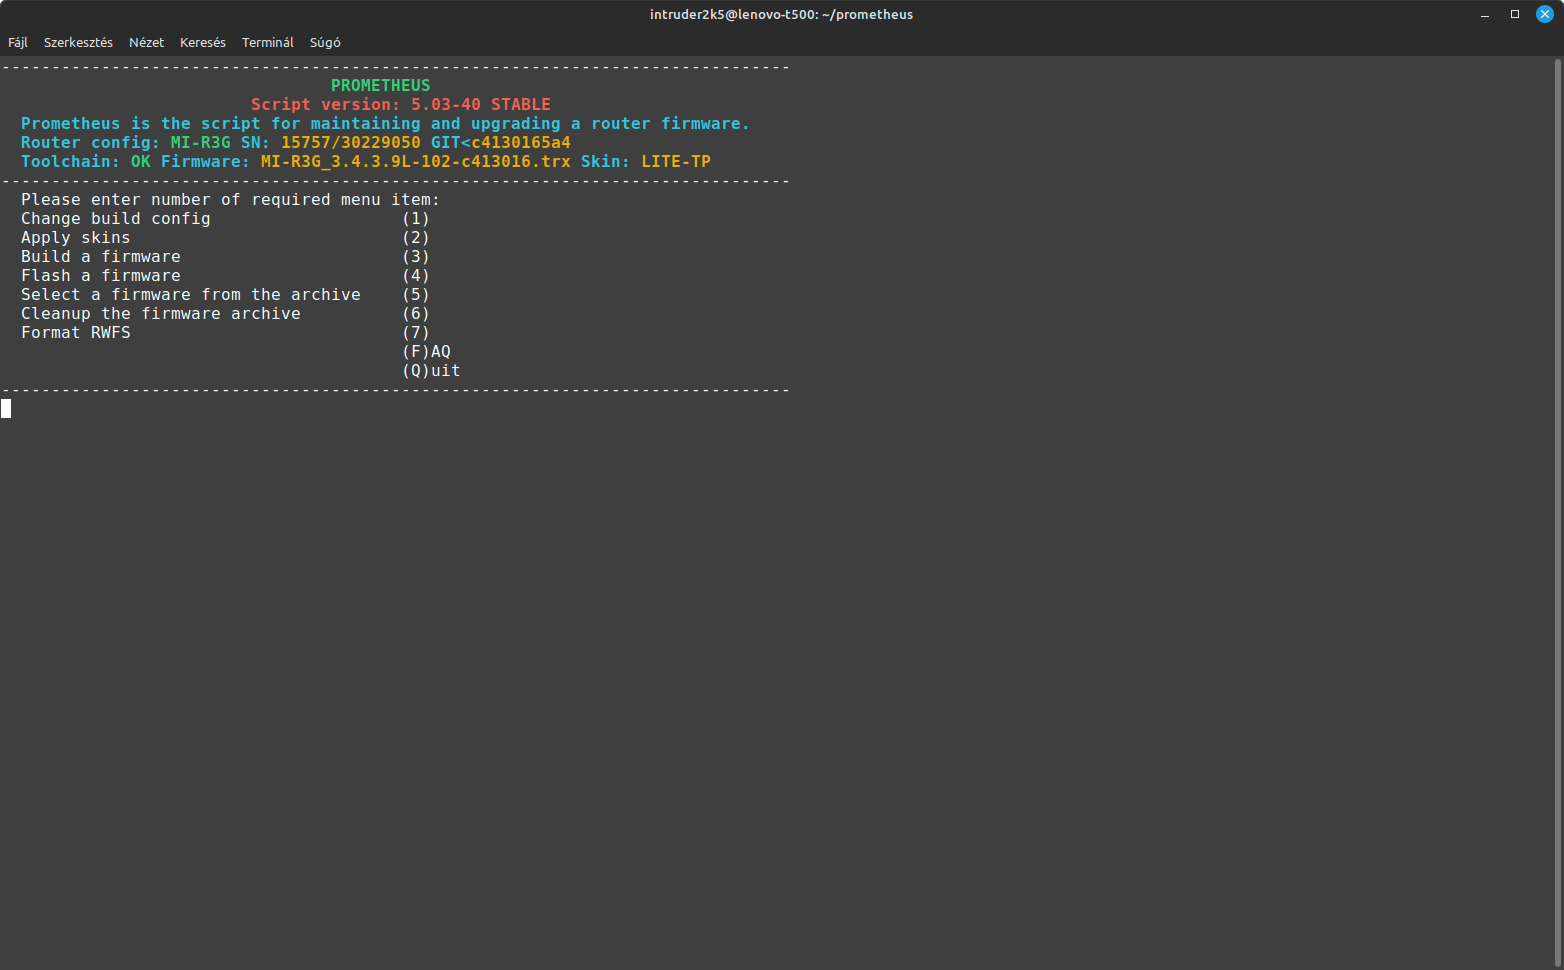
Task: Click the '(3)' menu number
Action: (x=416, y=257)
